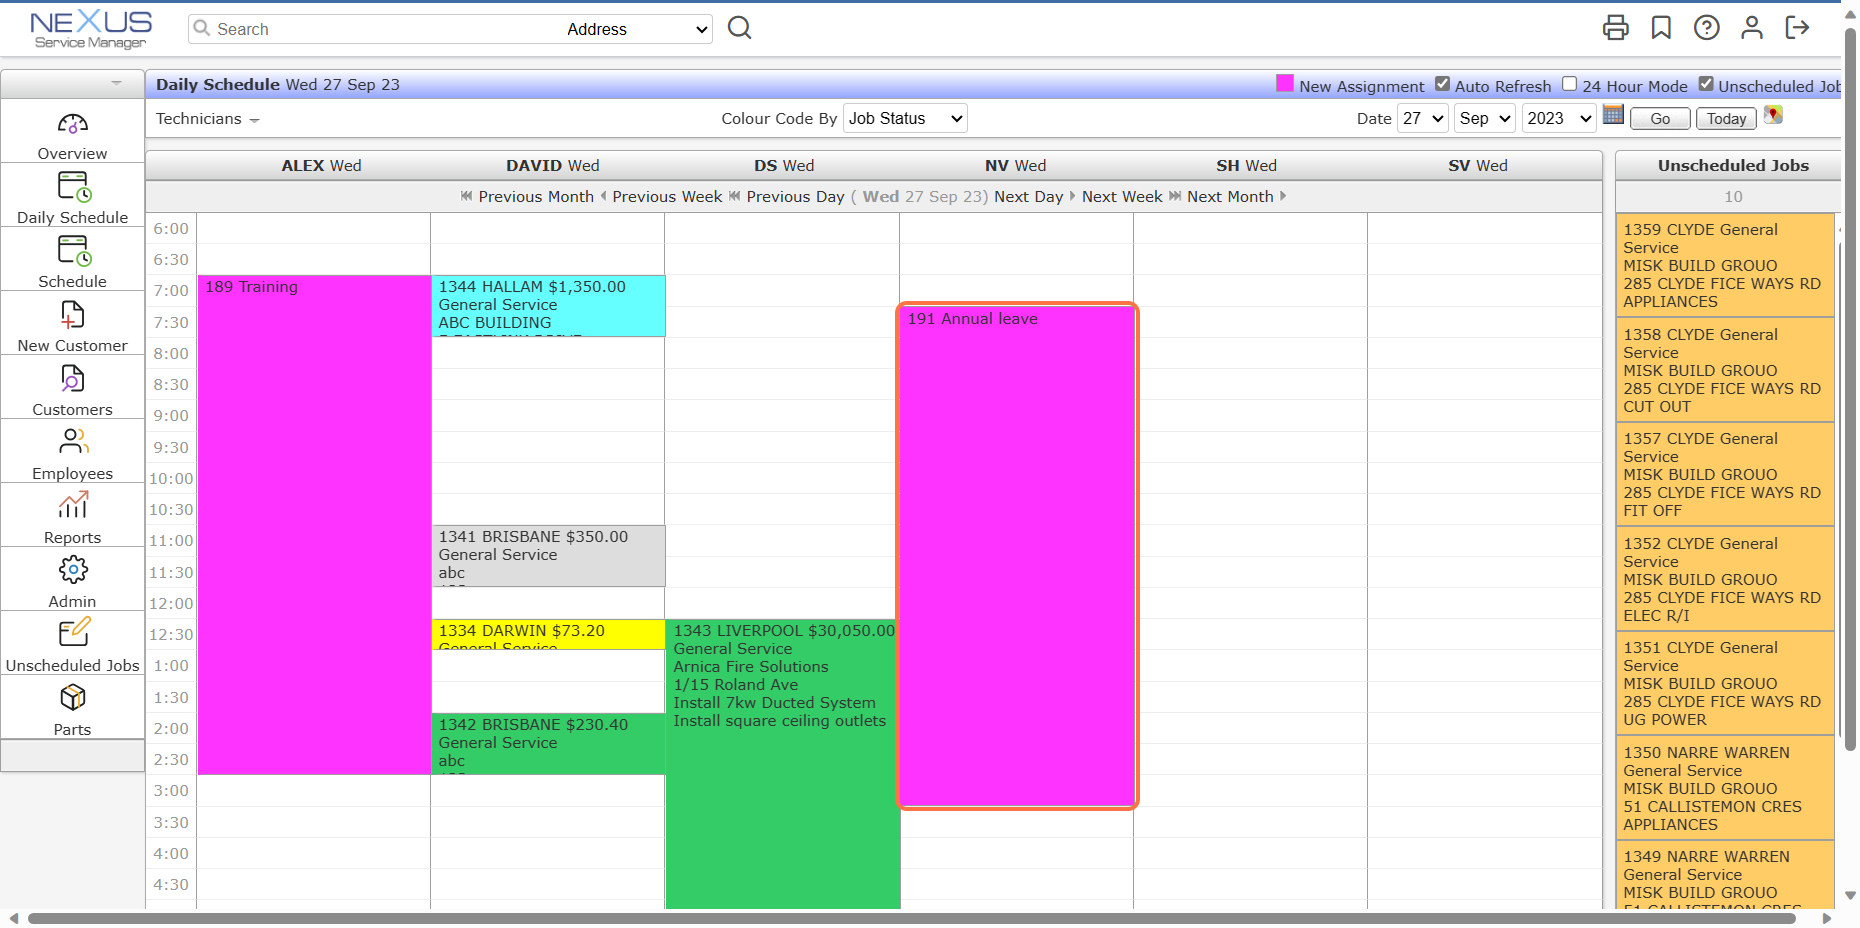
Task: Open Parts from the sidebar
Action: point(72,708)
